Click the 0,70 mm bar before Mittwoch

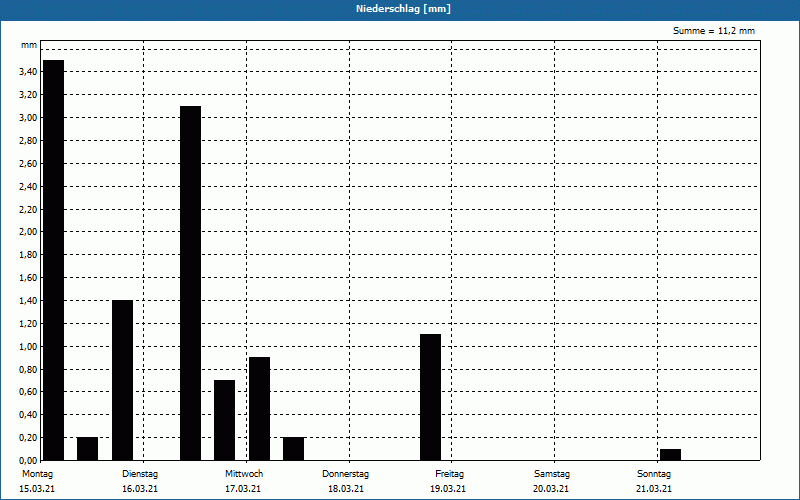224,420
